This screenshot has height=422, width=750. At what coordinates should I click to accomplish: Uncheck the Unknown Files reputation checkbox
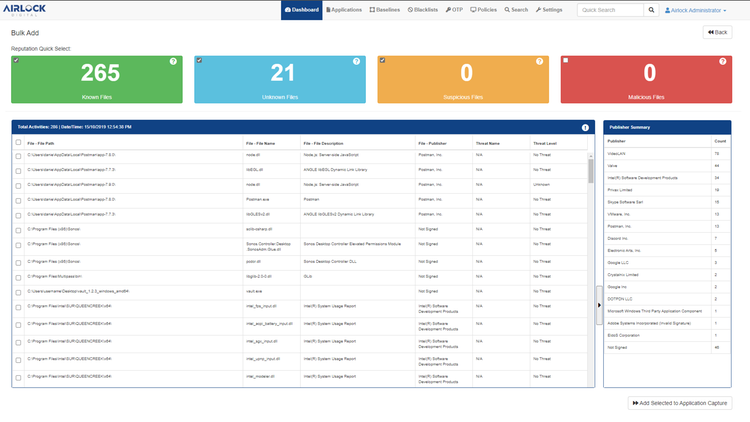coord(199,60)
